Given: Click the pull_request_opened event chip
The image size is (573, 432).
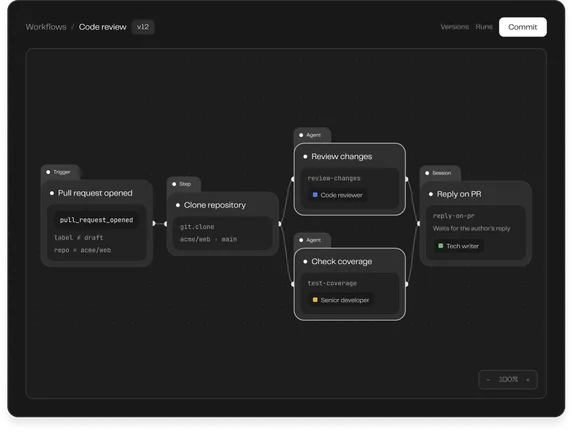Looking at the screenshot, I should point(96,220).
